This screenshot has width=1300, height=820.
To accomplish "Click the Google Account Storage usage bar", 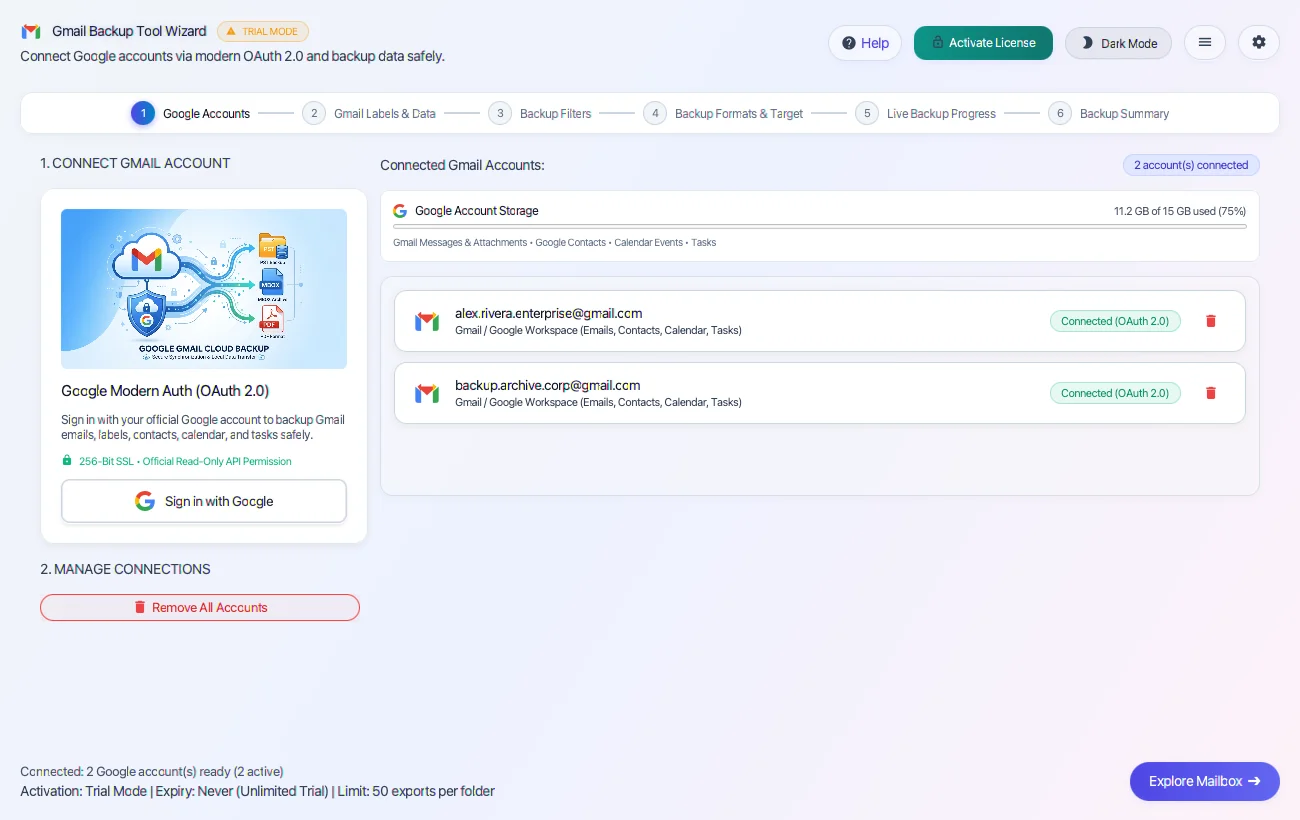I will click(820, 227).
